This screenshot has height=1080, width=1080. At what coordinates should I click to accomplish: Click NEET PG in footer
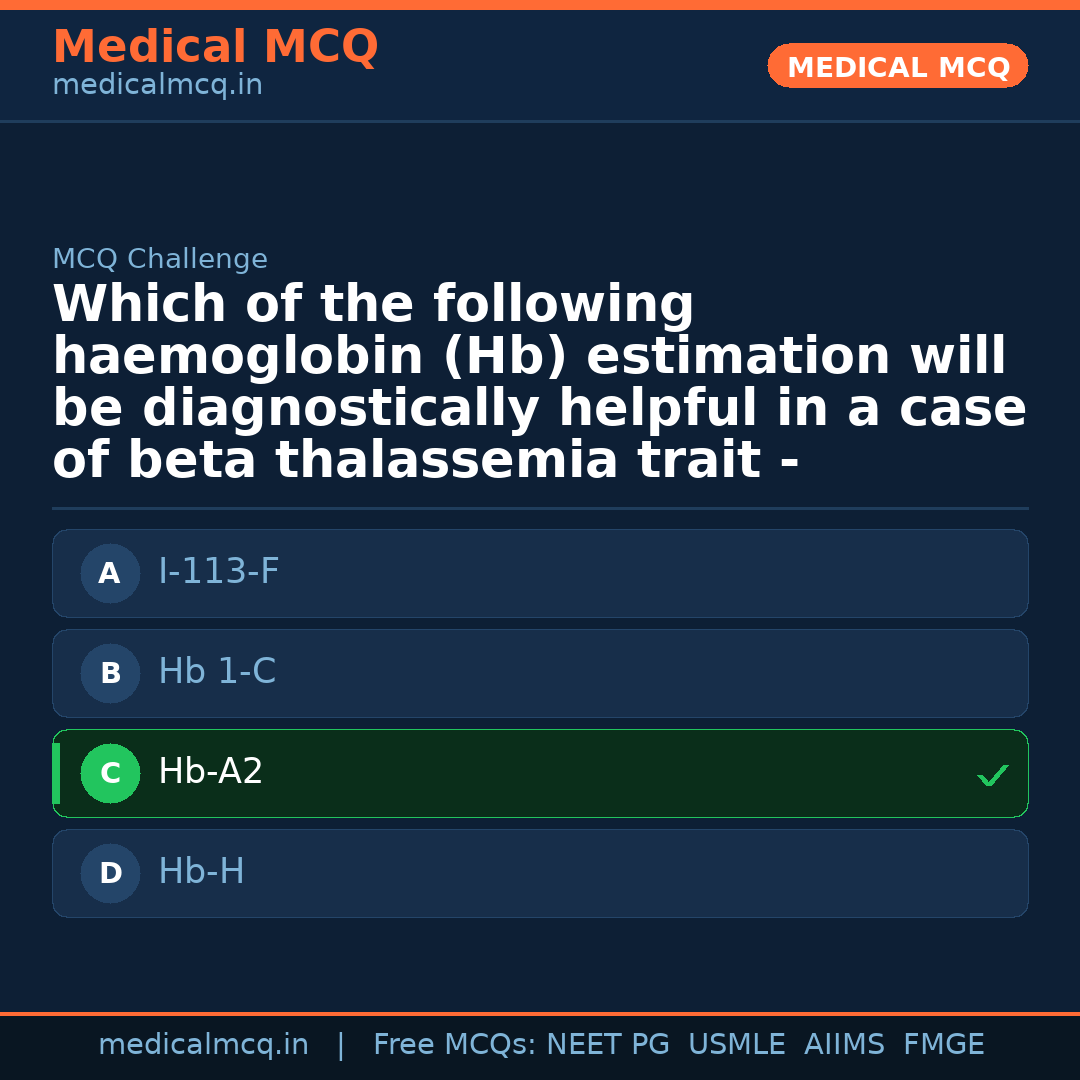pyautogui.click(x=608, y=1045)
